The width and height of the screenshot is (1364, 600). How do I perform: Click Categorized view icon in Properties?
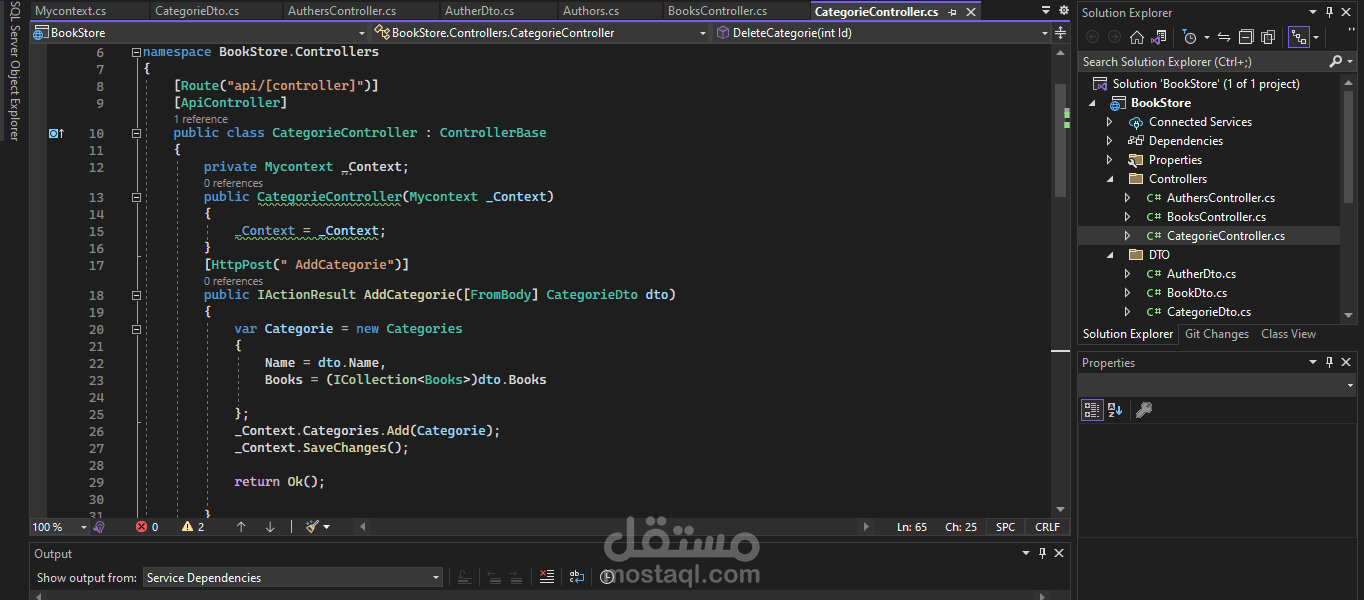point(1091,409)
